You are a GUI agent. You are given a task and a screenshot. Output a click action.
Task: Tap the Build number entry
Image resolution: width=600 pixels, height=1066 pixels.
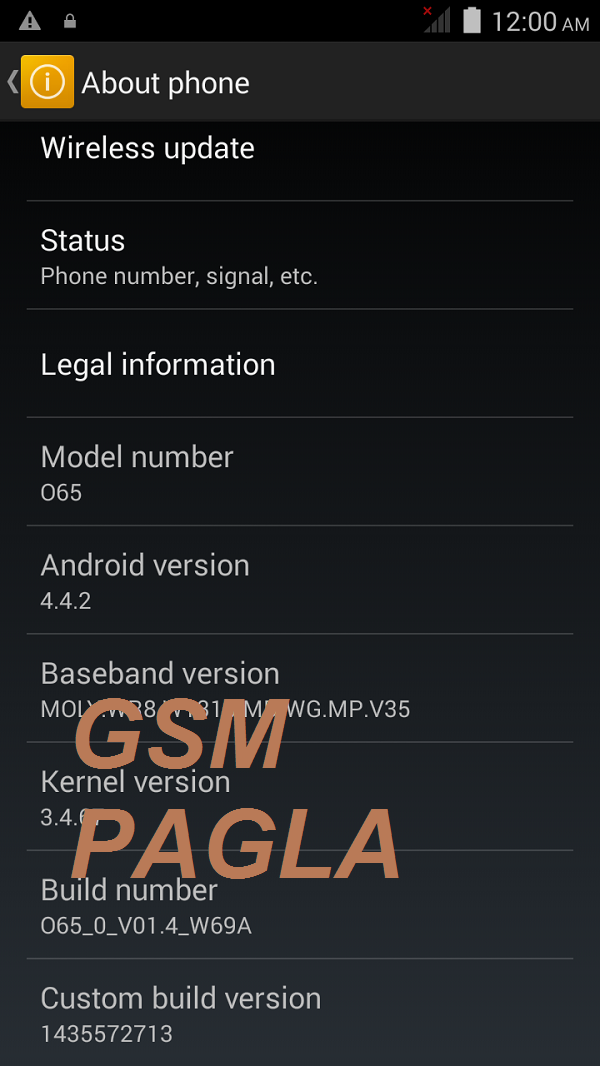point(300,904)
